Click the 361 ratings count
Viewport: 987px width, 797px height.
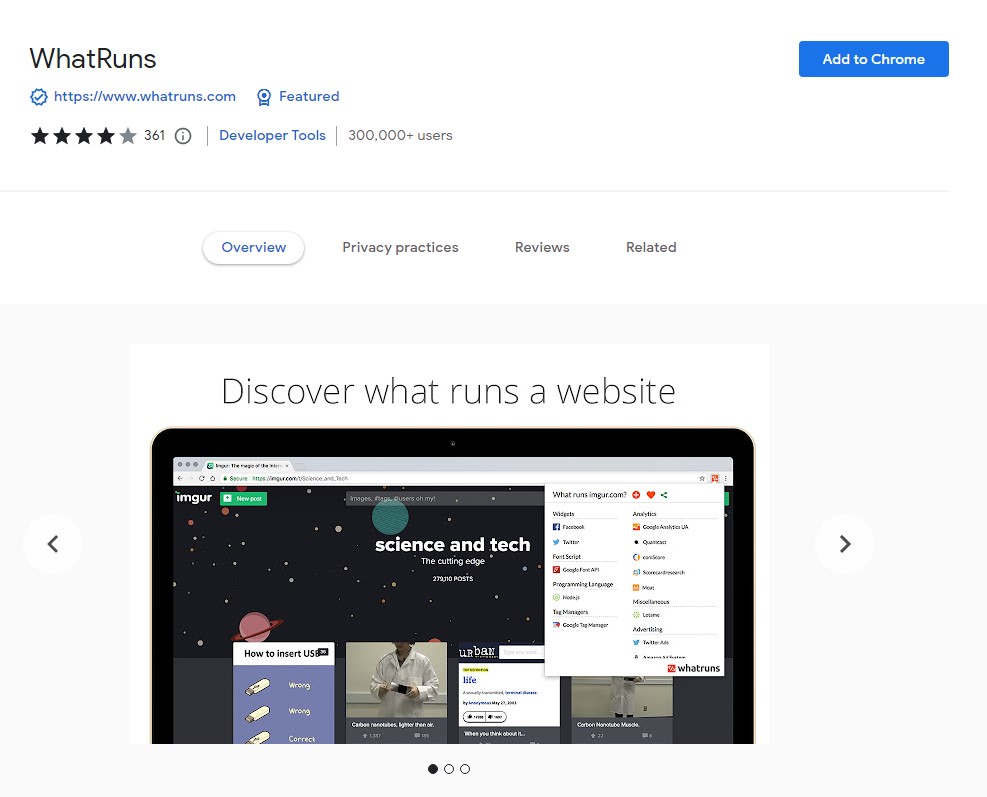(x=154, y=135)
